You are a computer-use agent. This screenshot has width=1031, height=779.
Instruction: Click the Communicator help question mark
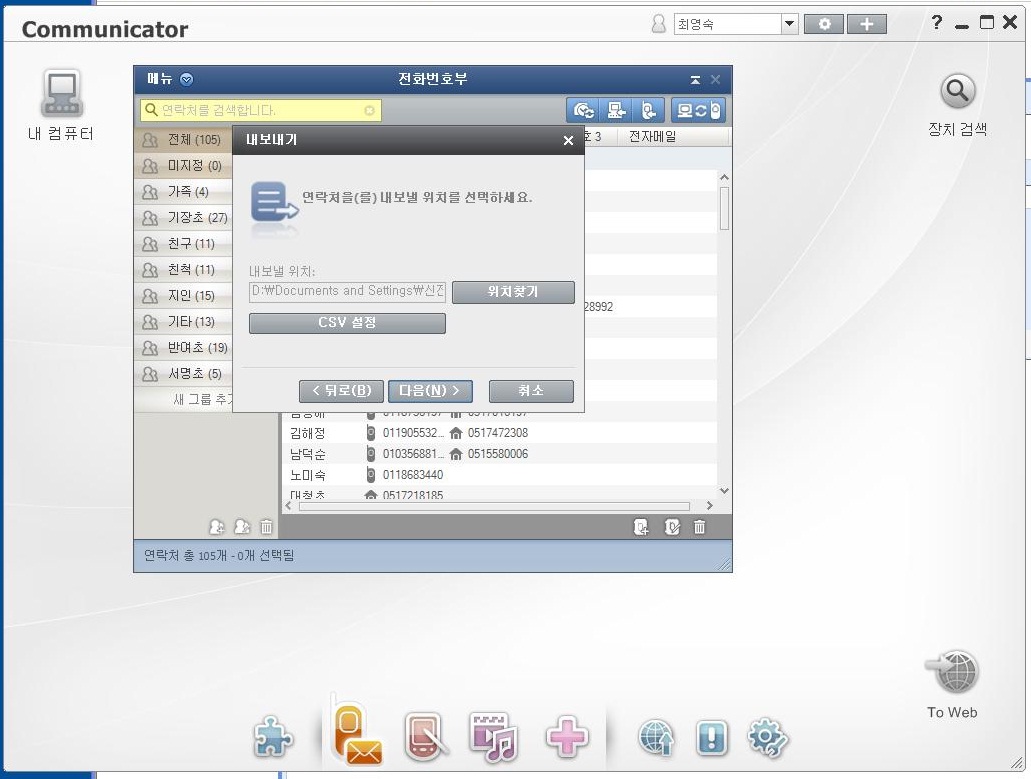[937, 23]
